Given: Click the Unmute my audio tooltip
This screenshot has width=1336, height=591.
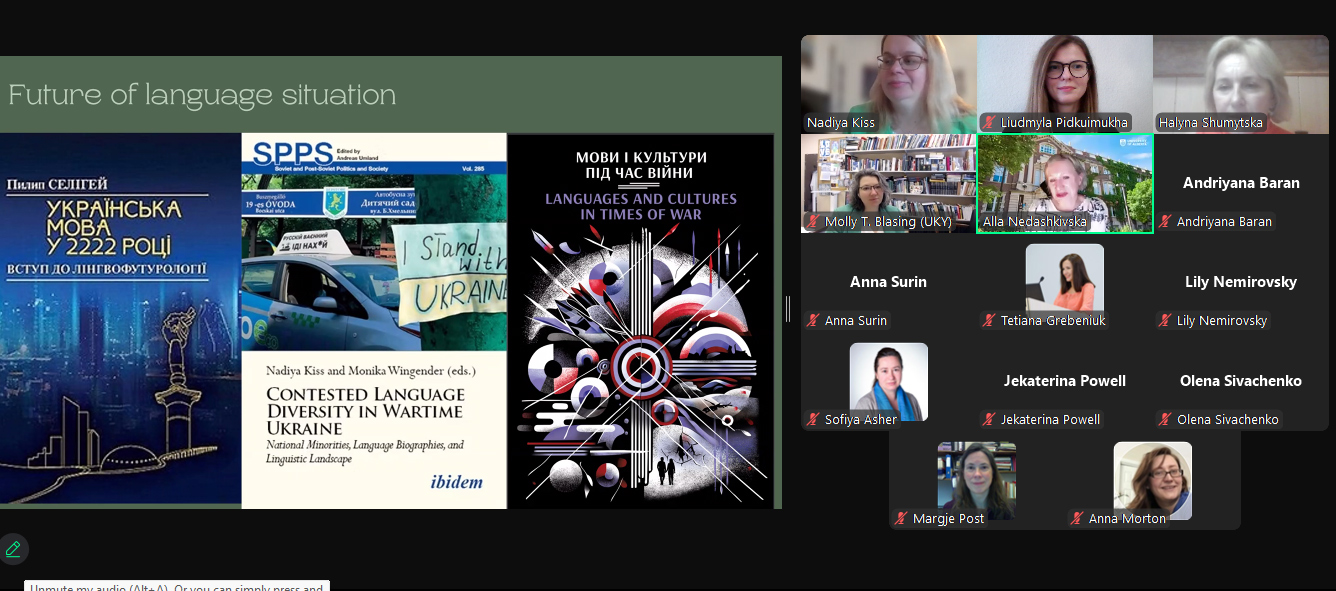Looking at the screenshot, I should (x=176, y=586).
